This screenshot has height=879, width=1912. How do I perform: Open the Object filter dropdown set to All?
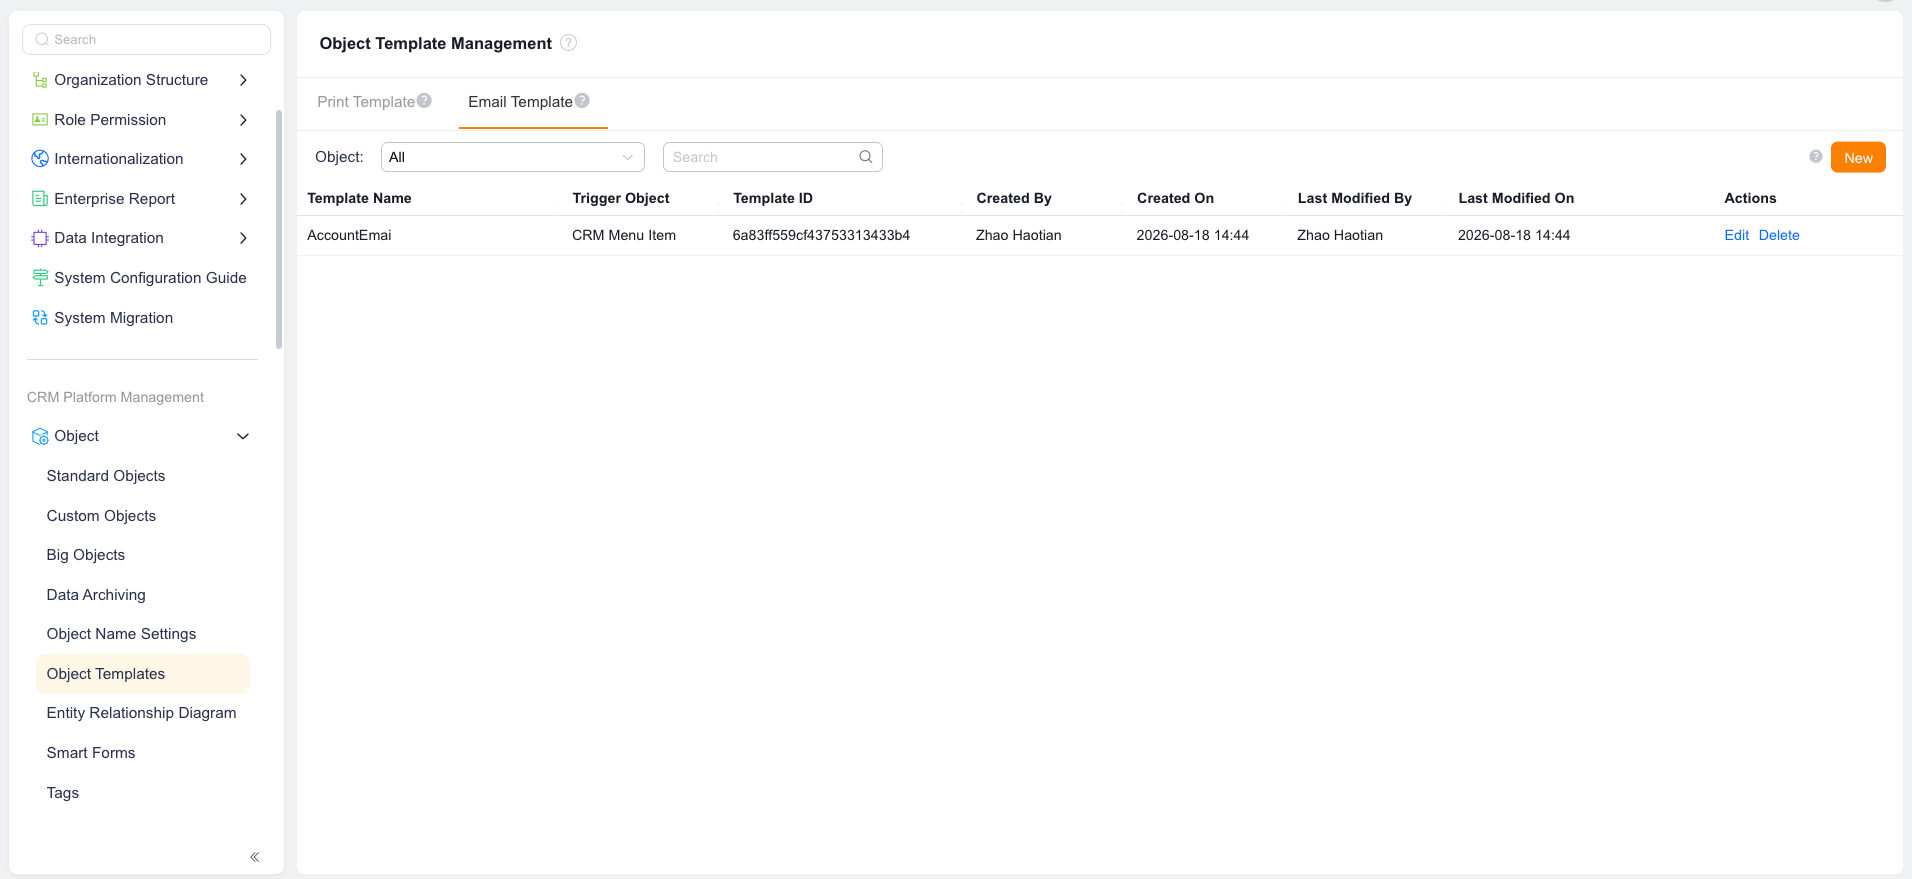512,157
